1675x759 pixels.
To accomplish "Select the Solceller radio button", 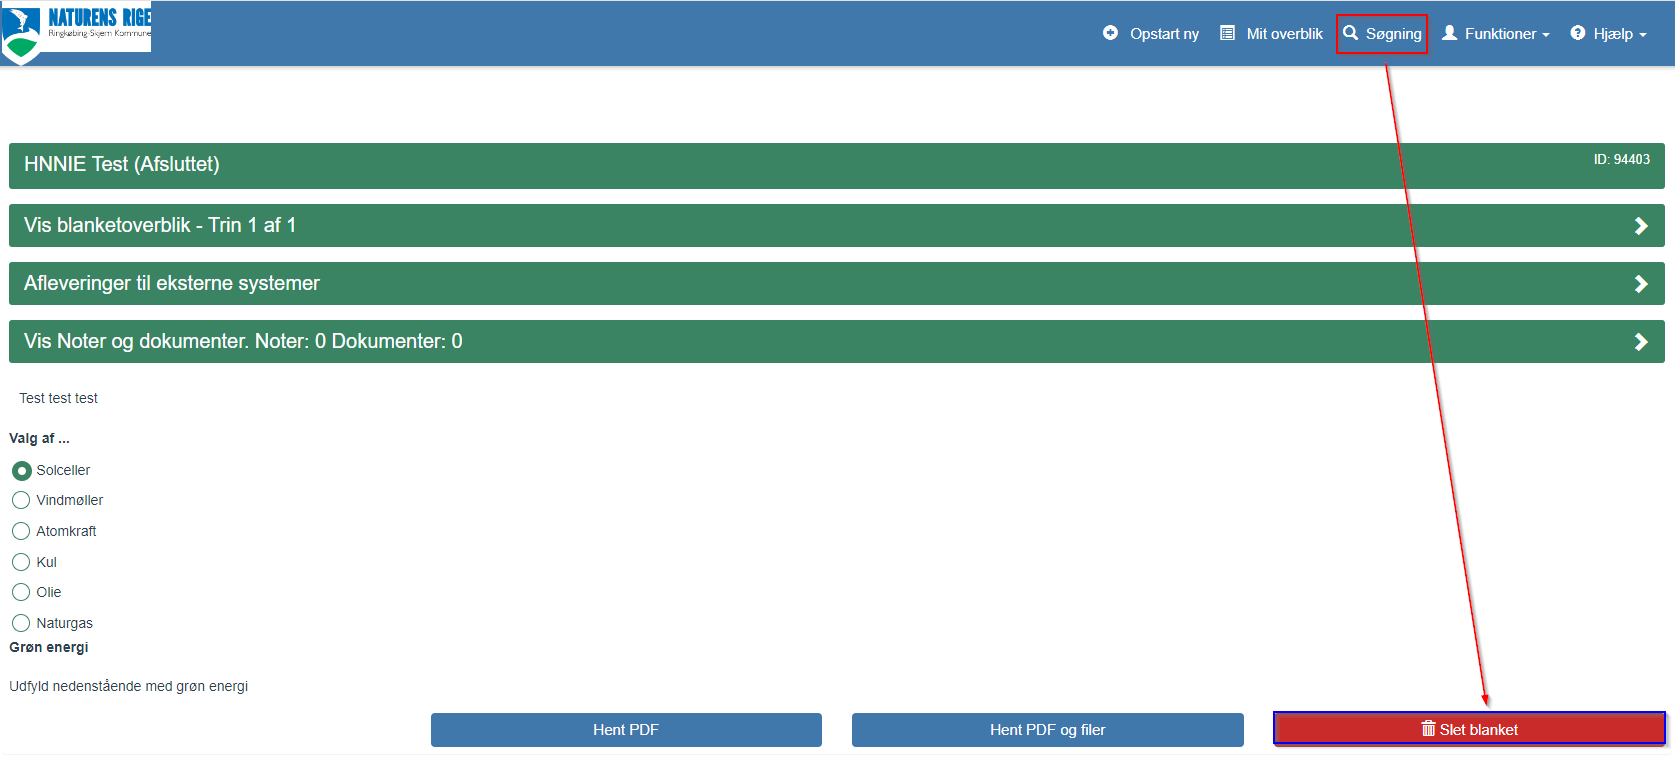I will point(21,470).
